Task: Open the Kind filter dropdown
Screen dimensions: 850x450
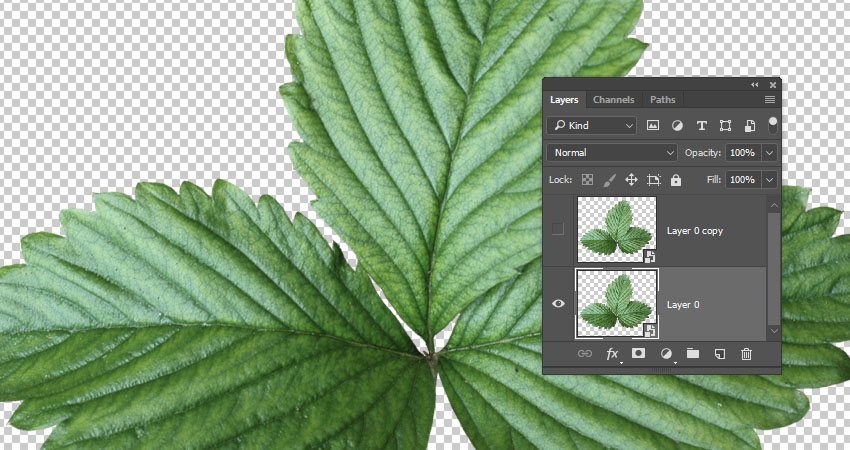Action: click(x=591, y=125)
